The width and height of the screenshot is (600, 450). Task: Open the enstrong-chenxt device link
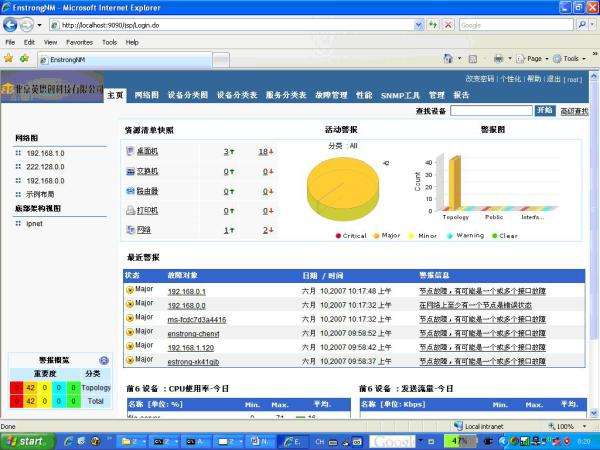coord(193,334)
